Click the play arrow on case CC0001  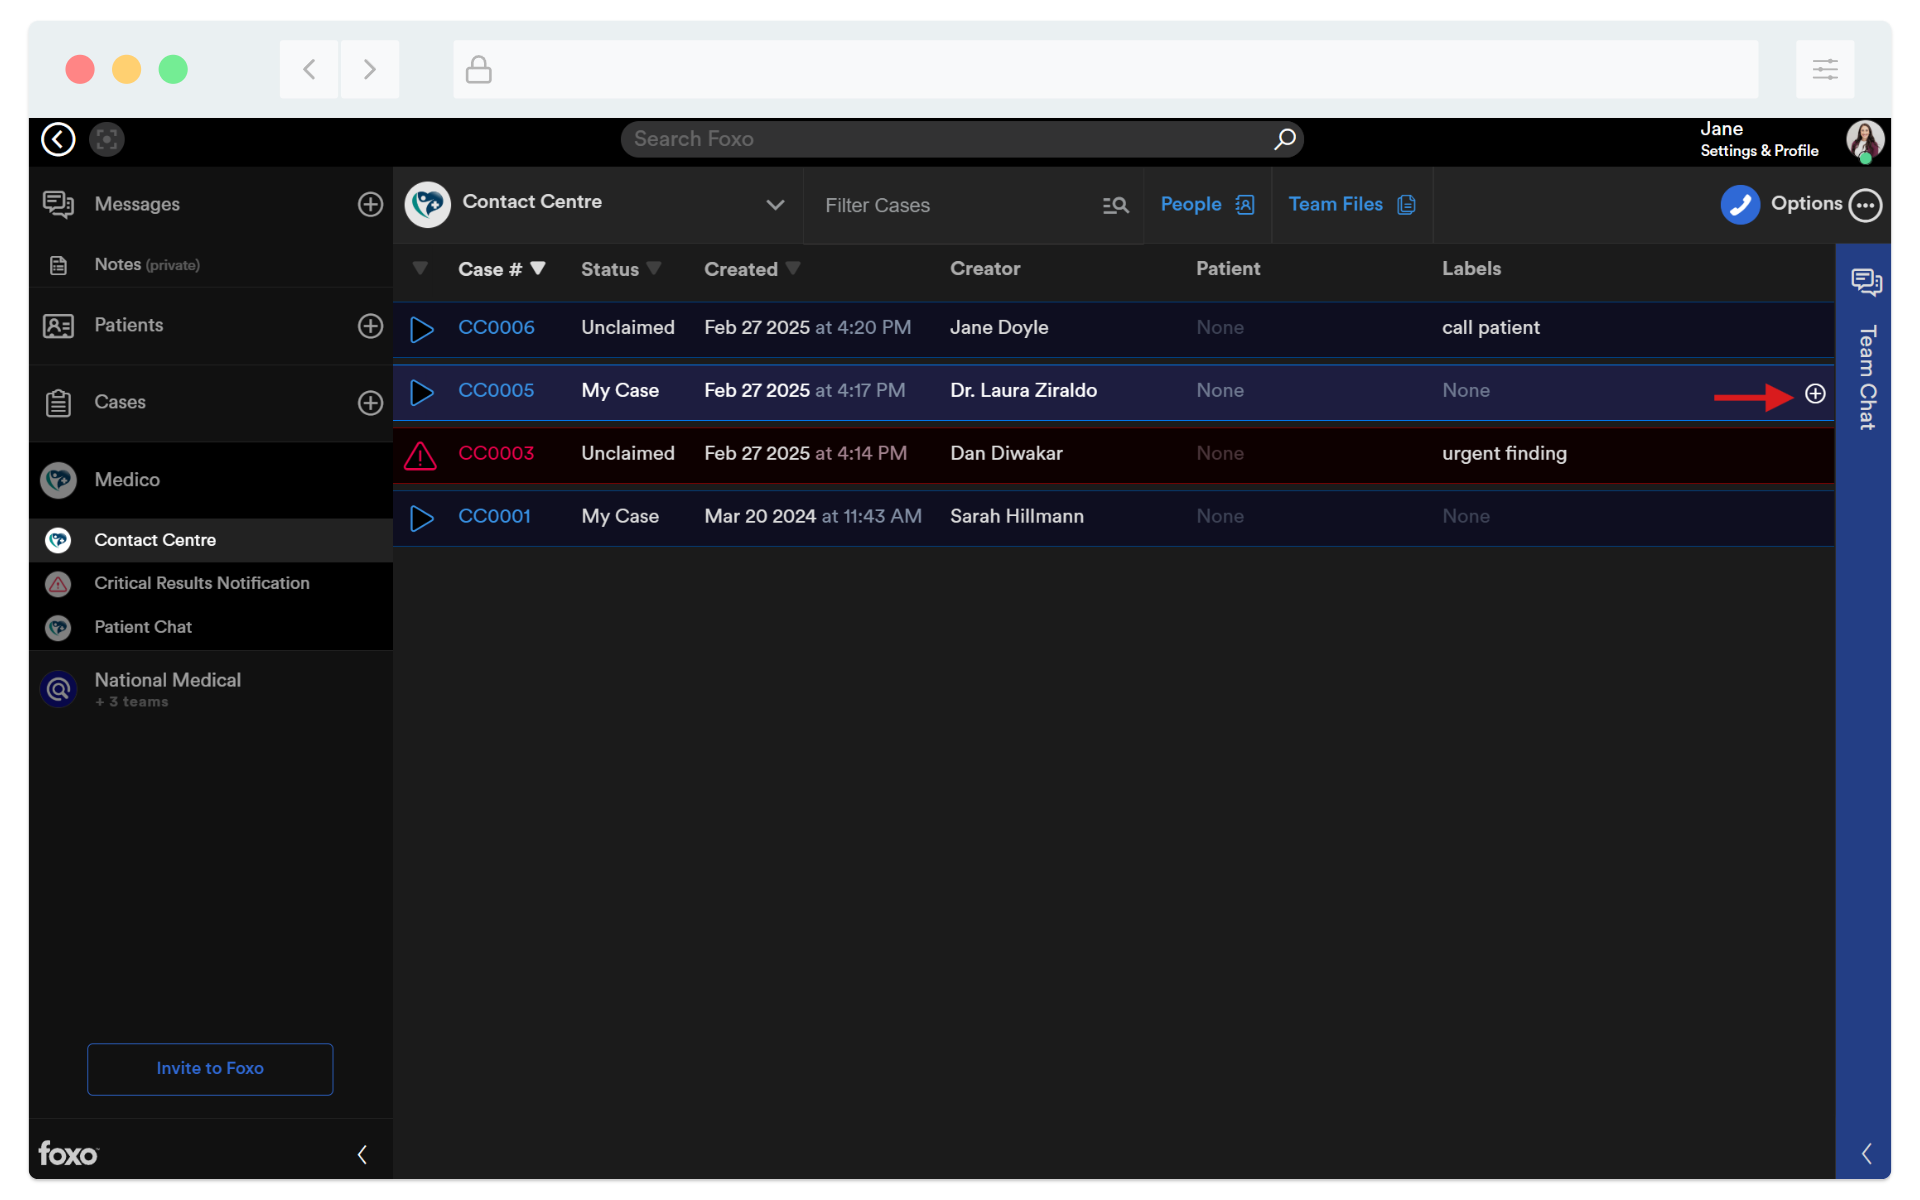click(422, 518)
